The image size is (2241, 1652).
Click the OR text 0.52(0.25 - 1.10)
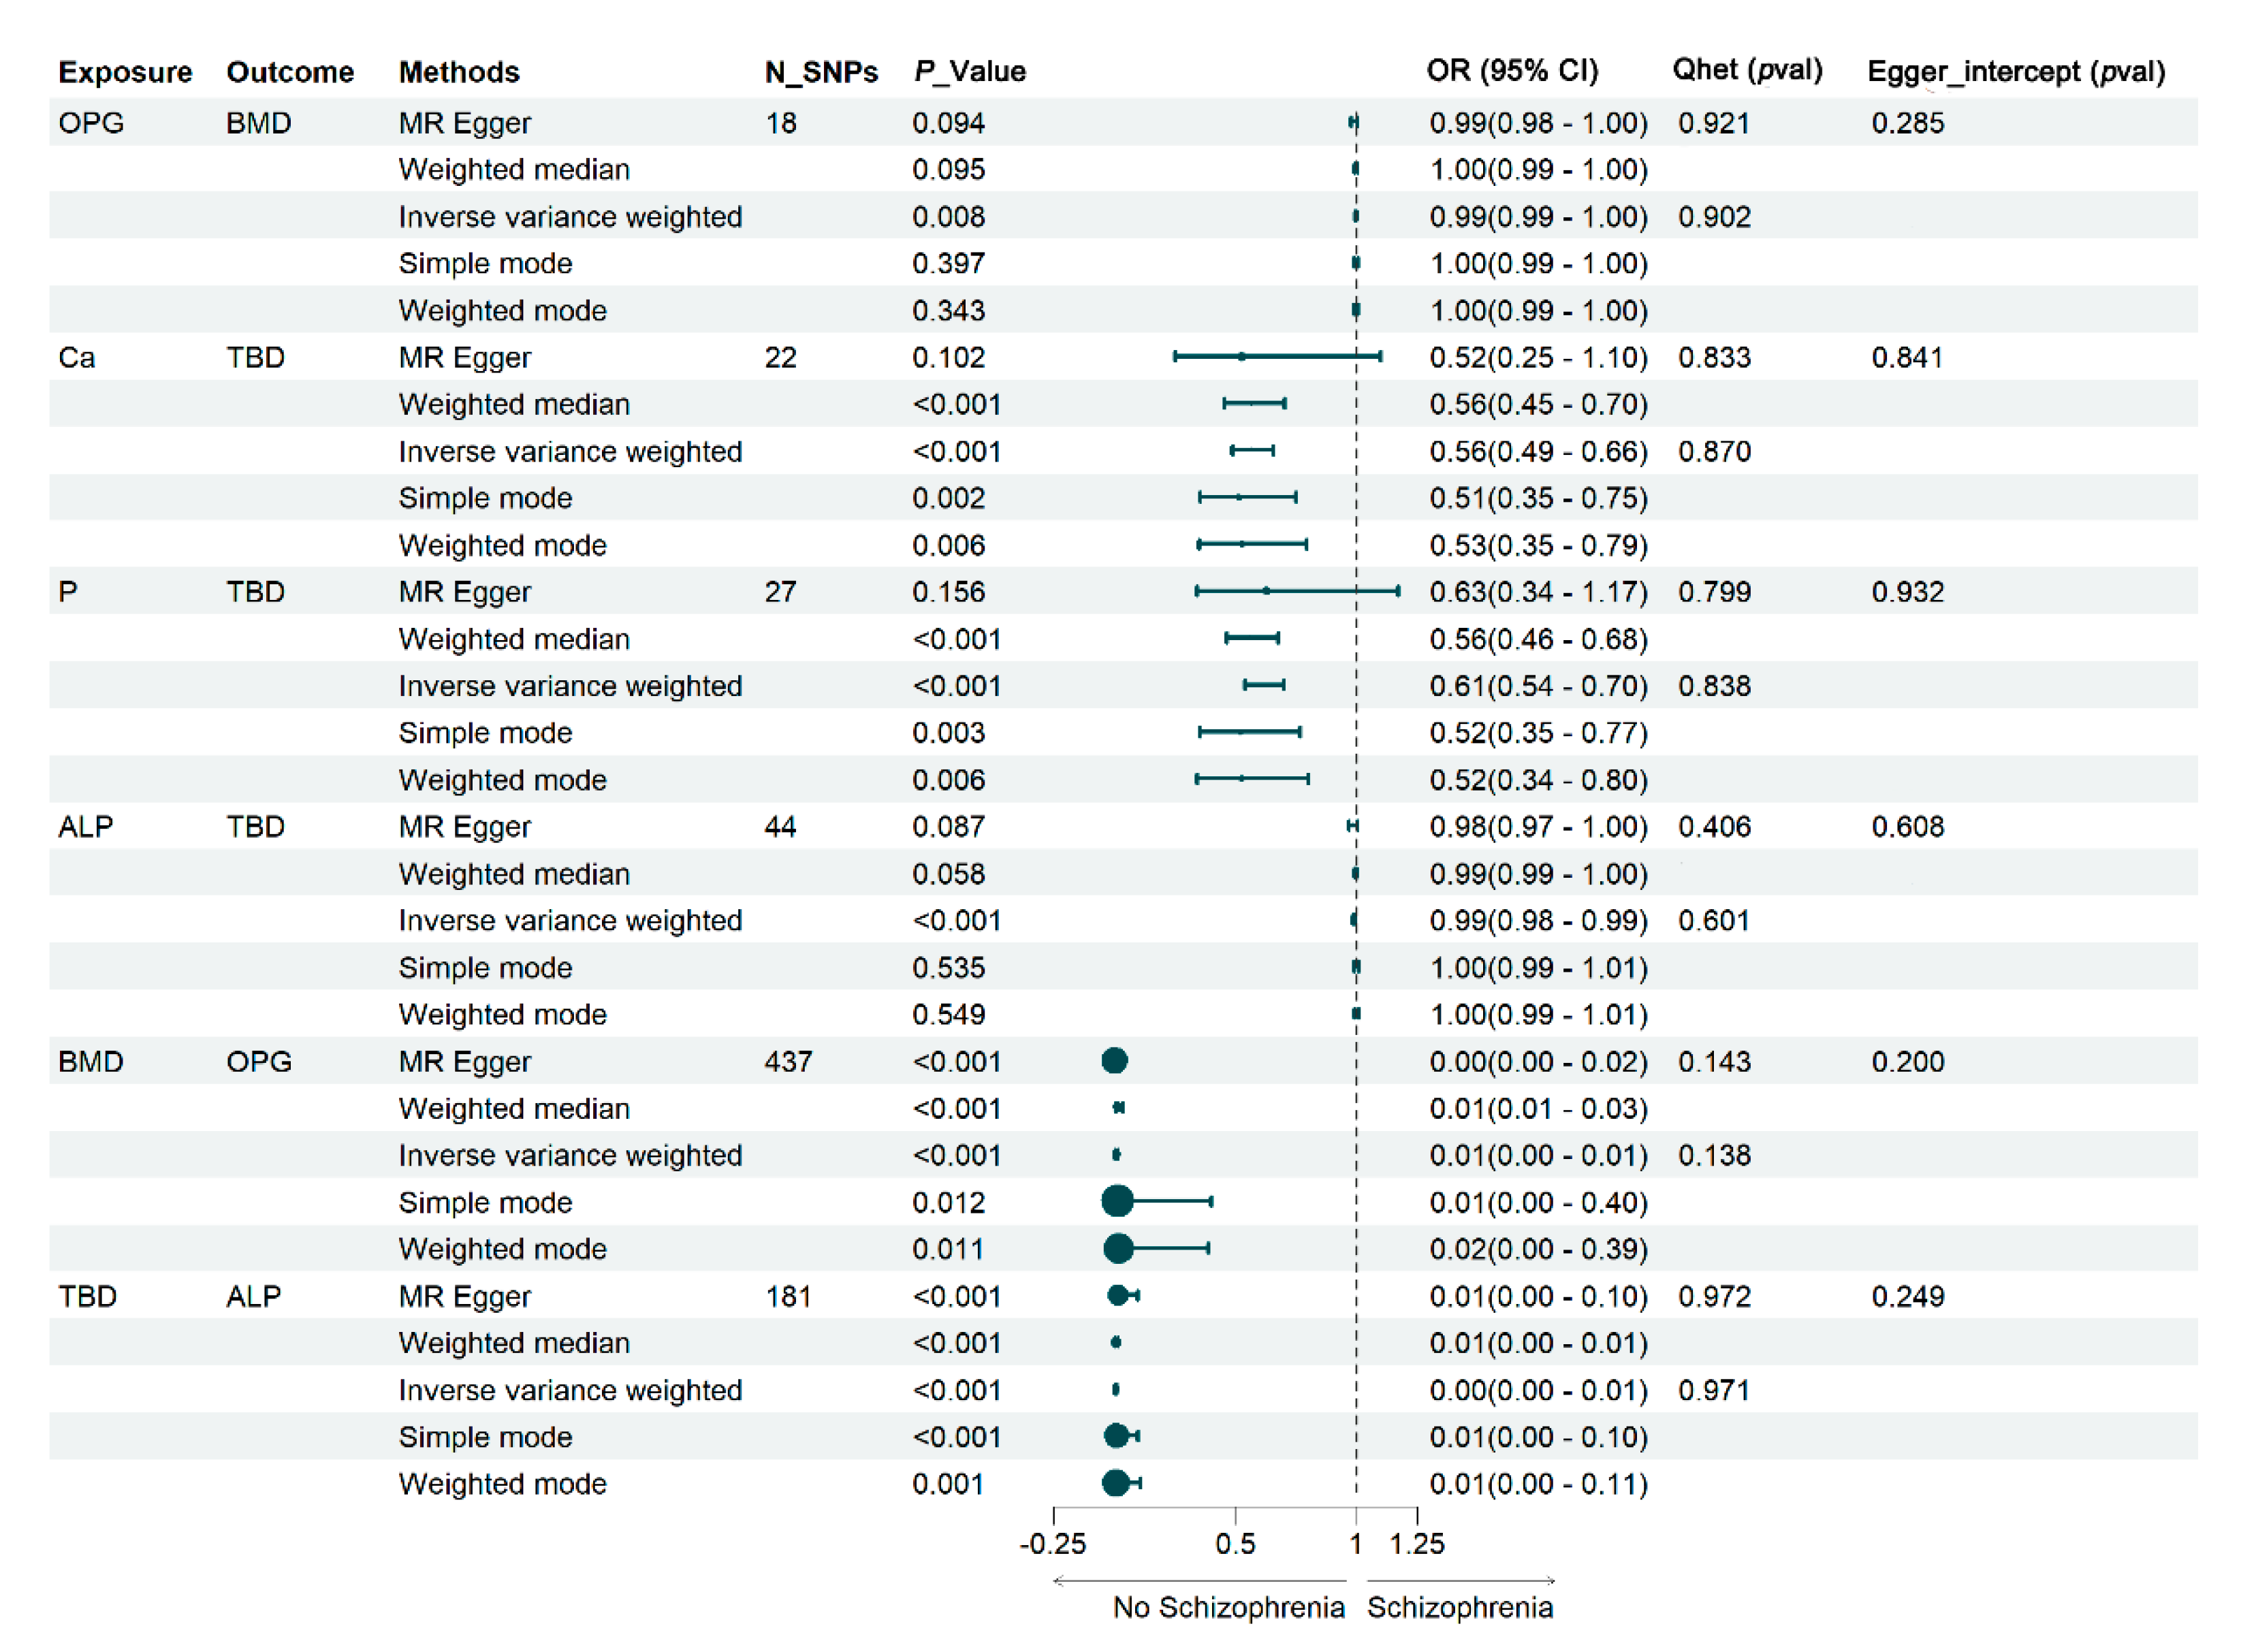(1538, 357)
